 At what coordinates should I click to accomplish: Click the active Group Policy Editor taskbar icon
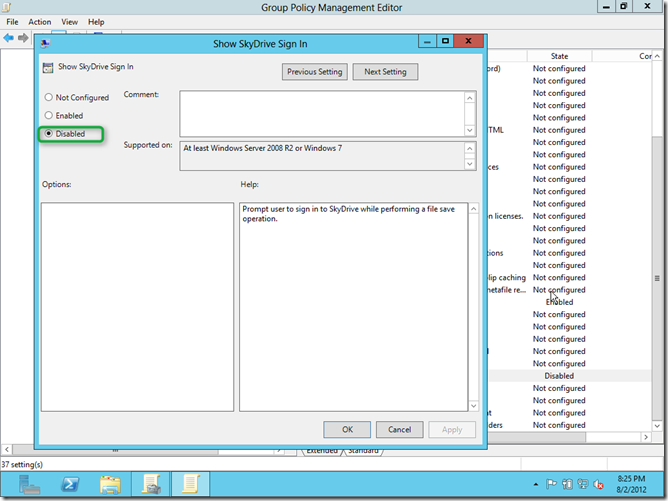tap(190, 484)
